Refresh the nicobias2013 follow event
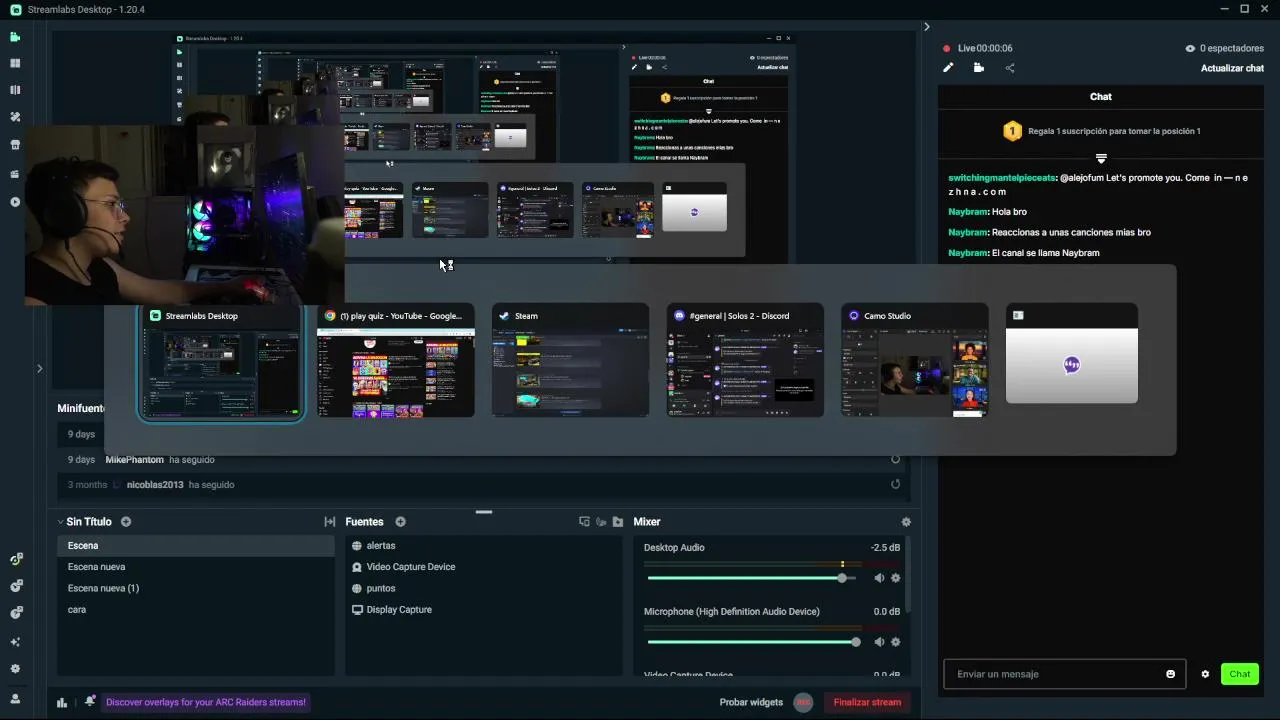 (896, 485)
